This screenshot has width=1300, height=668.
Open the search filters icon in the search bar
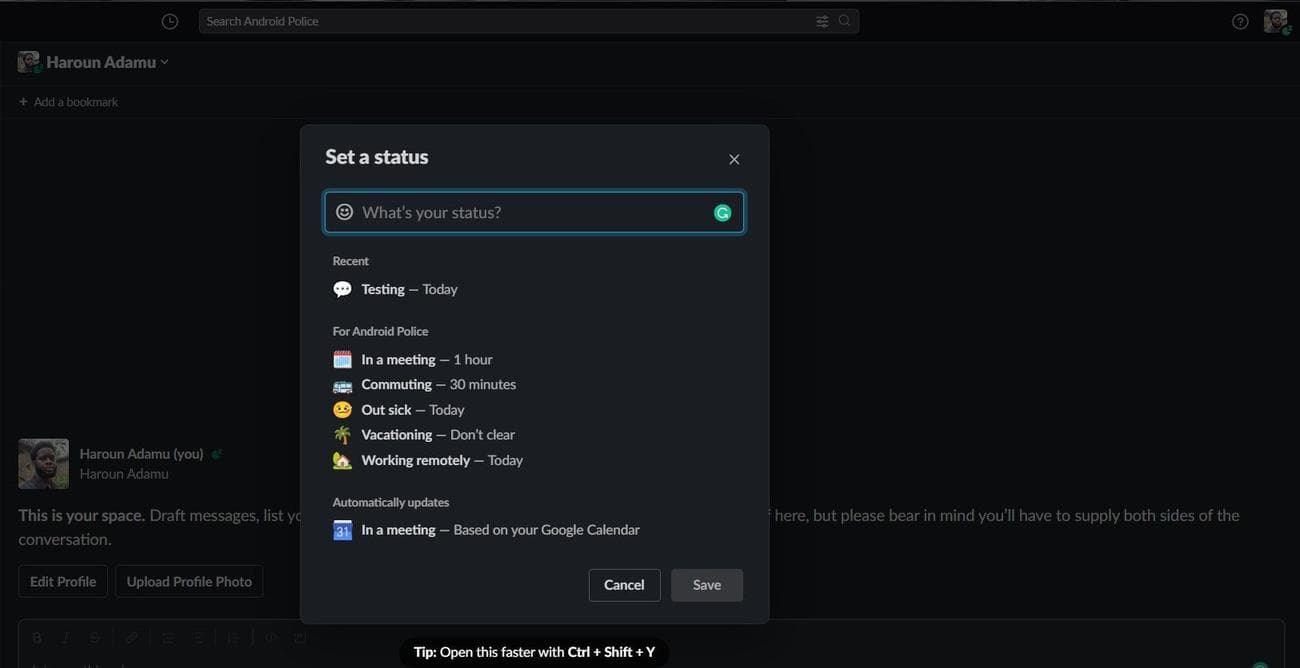tap(822, 20)
